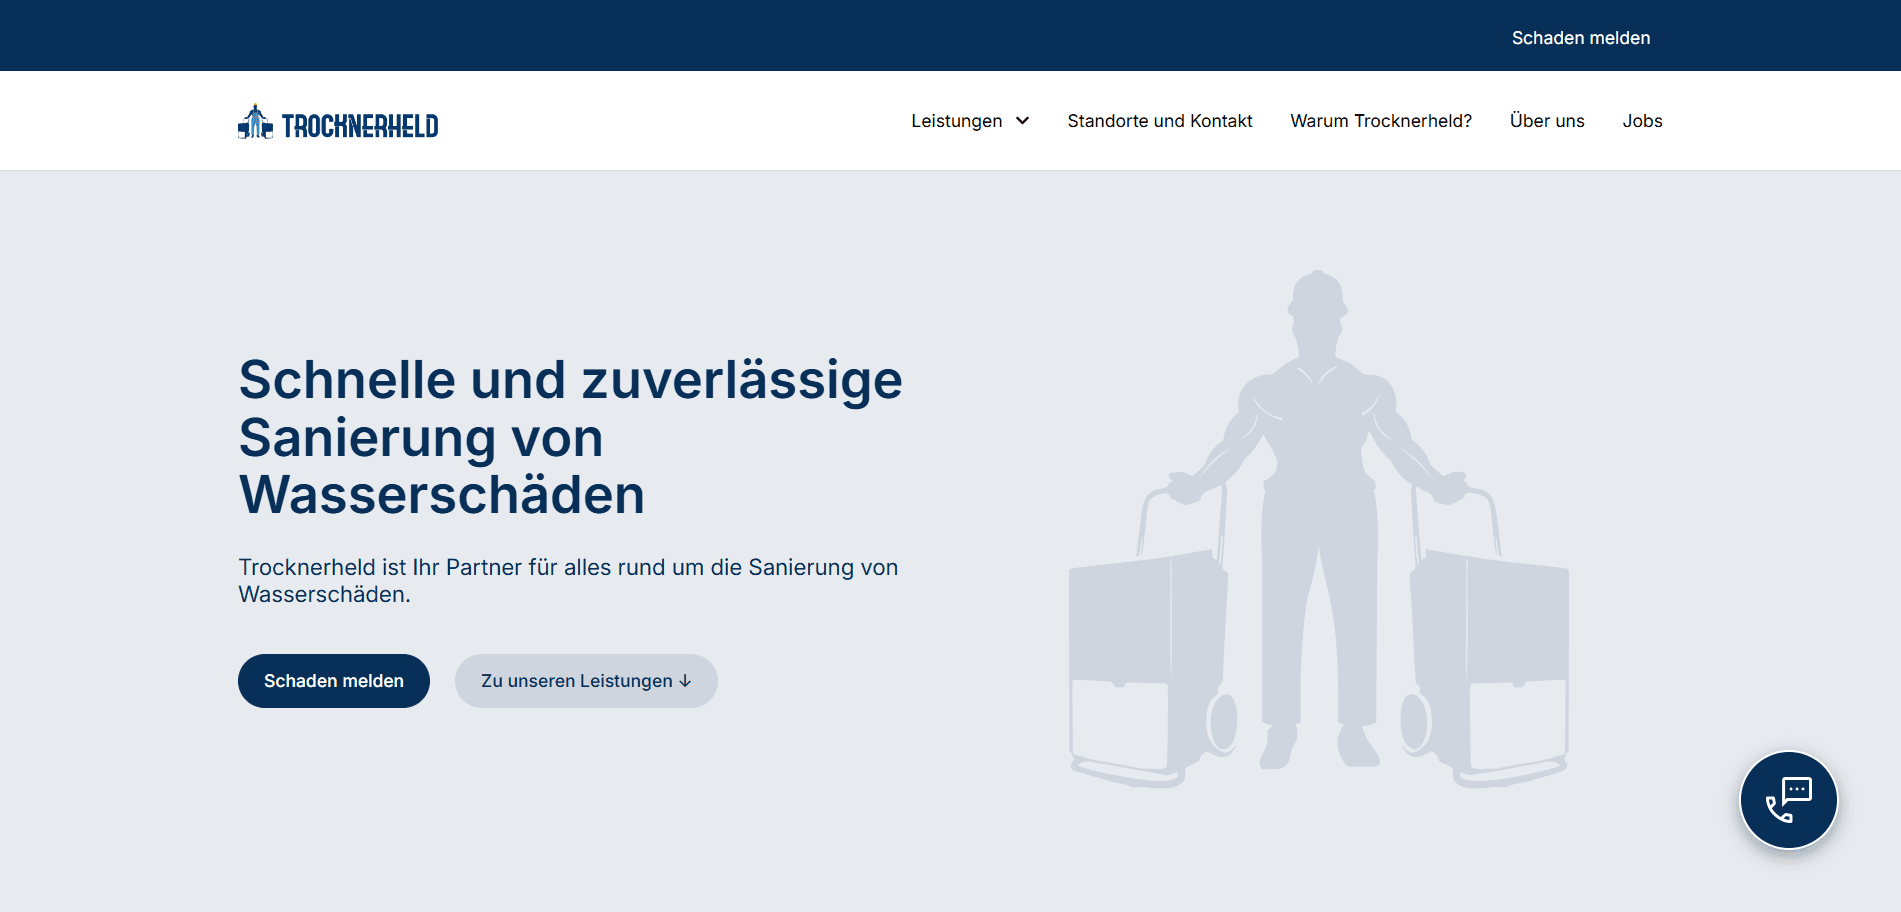Open the Jobs page
This screenshot has height=912, width=1901.
(1642, 121)
